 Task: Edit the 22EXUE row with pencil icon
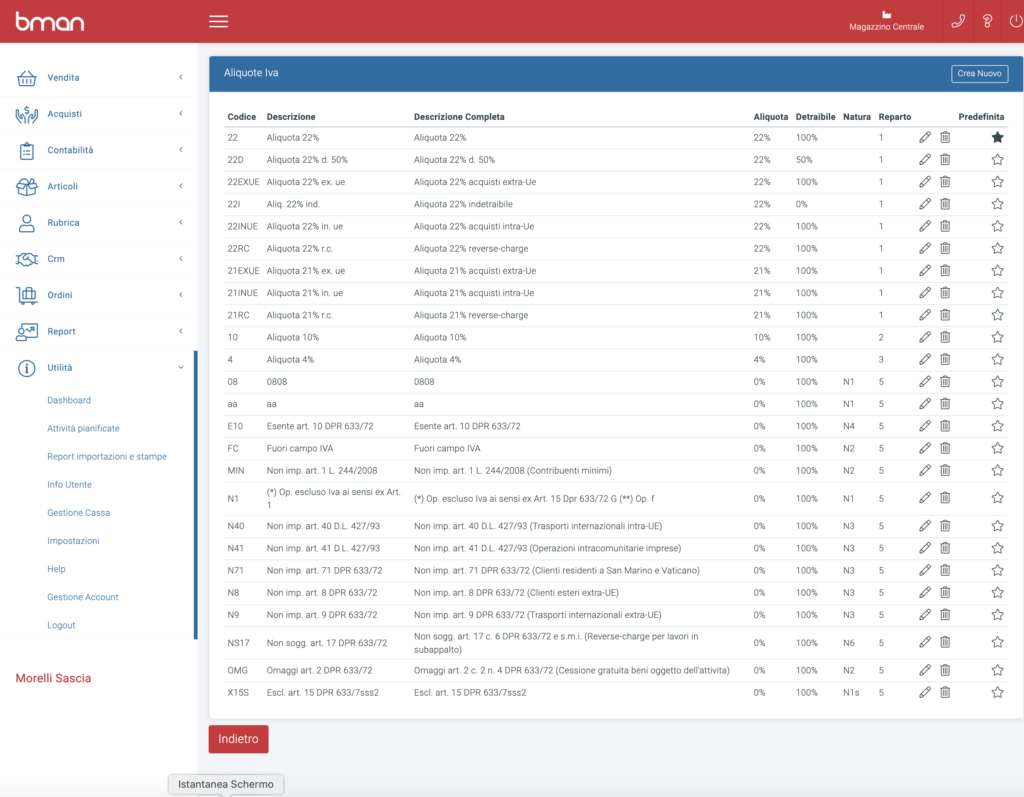(925, 182)
